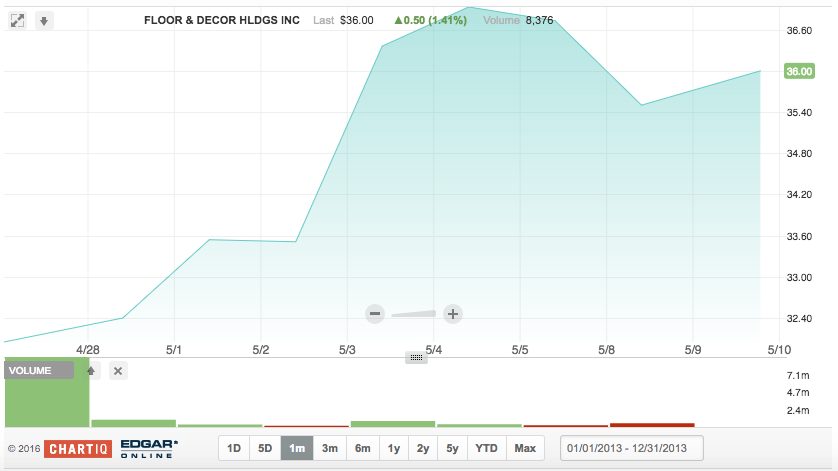Expand chart to full screen icon

(17, 21)
